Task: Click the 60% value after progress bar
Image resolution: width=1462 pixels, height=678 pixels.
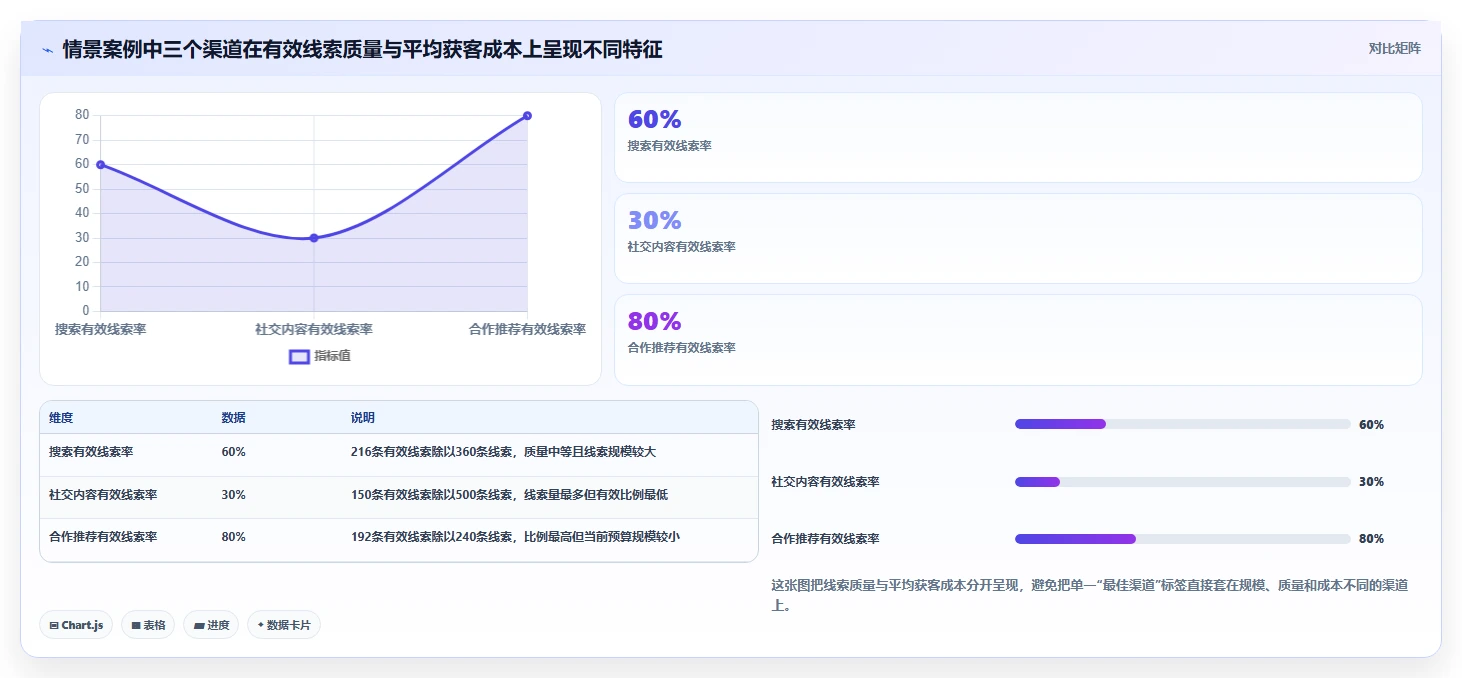Action: pos(1371,425)
